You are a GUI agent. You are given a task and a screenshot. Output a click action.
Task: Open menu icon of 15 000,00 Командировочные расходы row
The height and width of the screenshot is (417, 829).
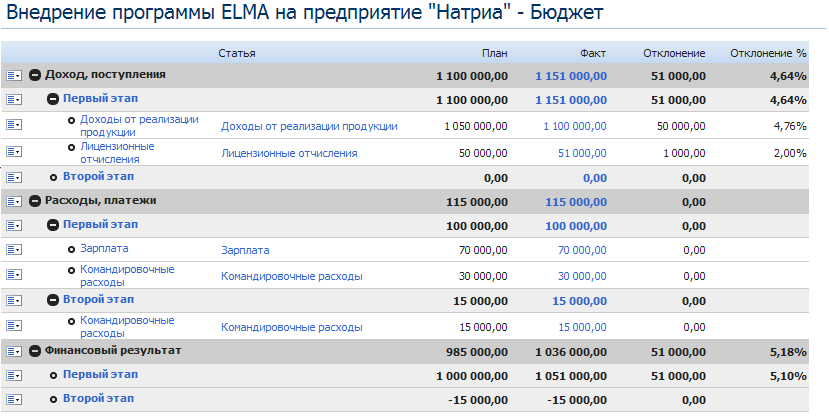pyautogui.click(x=14, y=326)
